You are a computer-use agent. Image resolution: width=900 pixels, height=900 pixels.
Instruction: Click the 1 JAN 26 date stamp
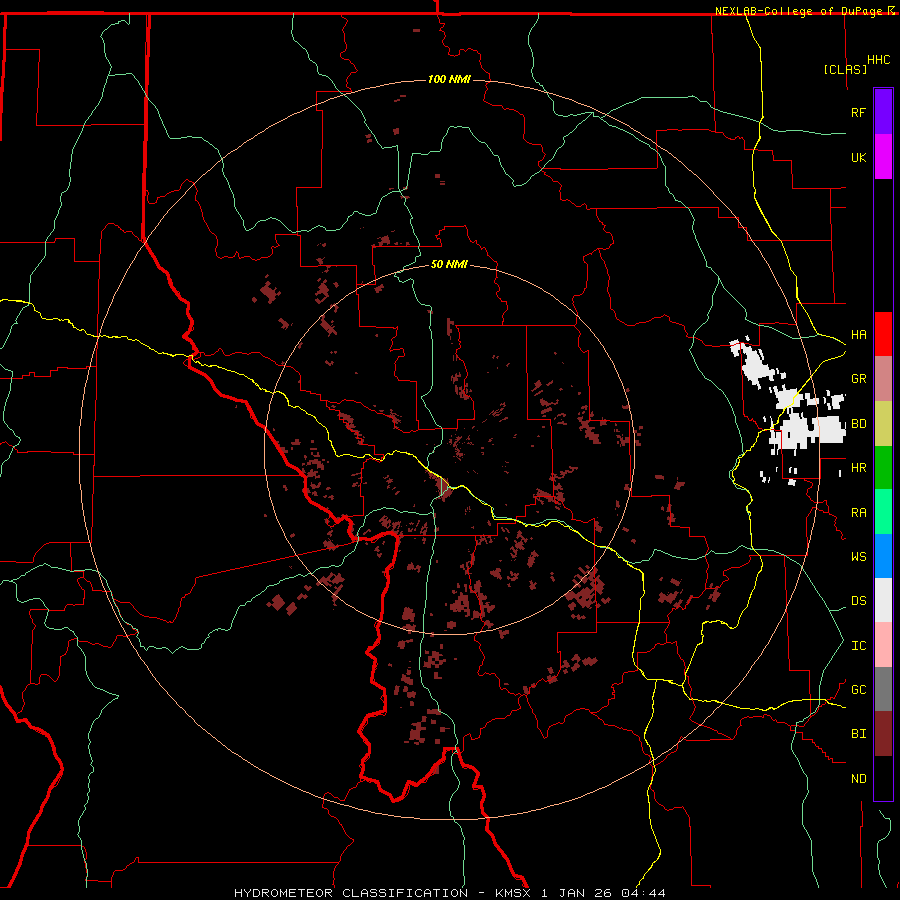pyautogui.click(x=576, y=893)
